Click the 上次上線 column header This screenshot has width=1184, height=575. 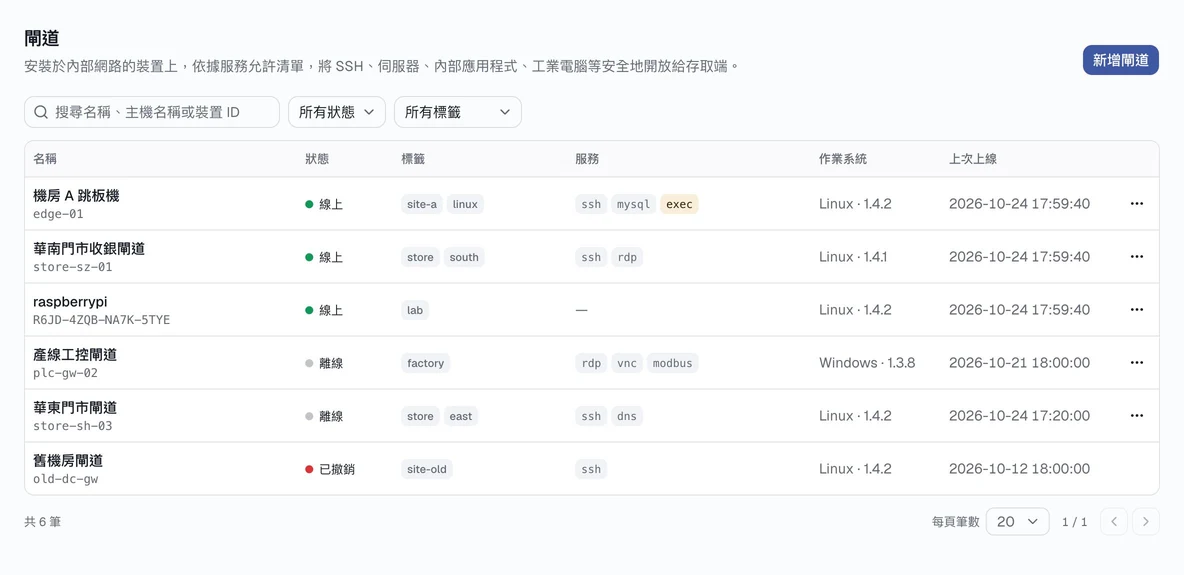(x=973, y=159)
